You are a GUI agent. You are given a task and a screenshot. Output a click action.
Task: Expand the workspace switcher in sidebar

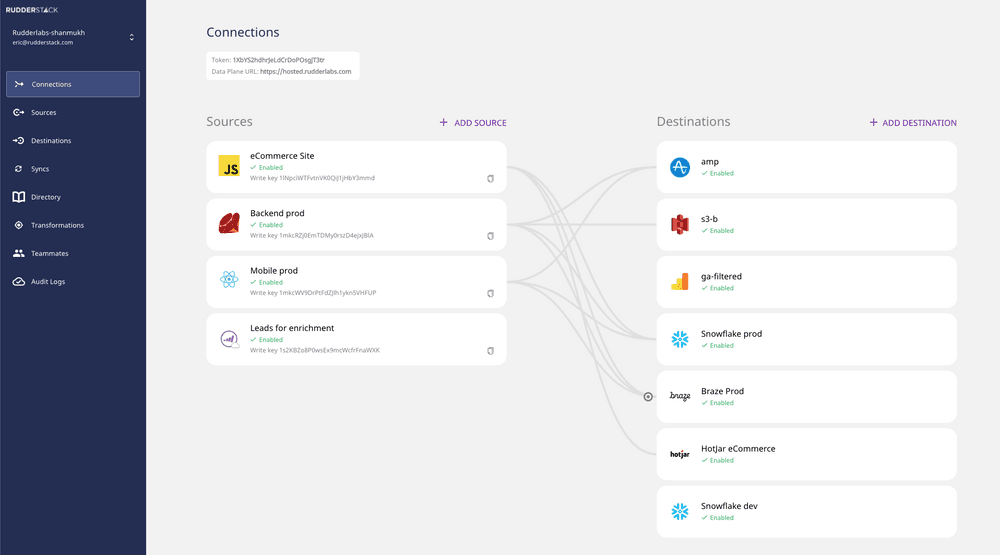(131, 38)
